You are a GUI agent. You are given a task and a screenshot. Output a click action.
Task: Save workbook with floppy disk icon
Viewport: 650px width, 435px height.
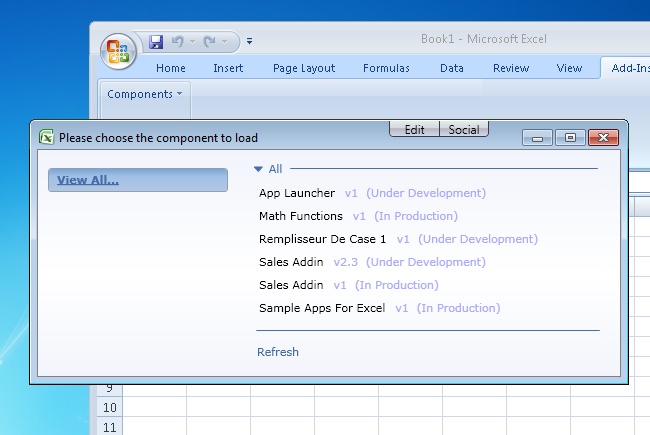click(156, 42)
